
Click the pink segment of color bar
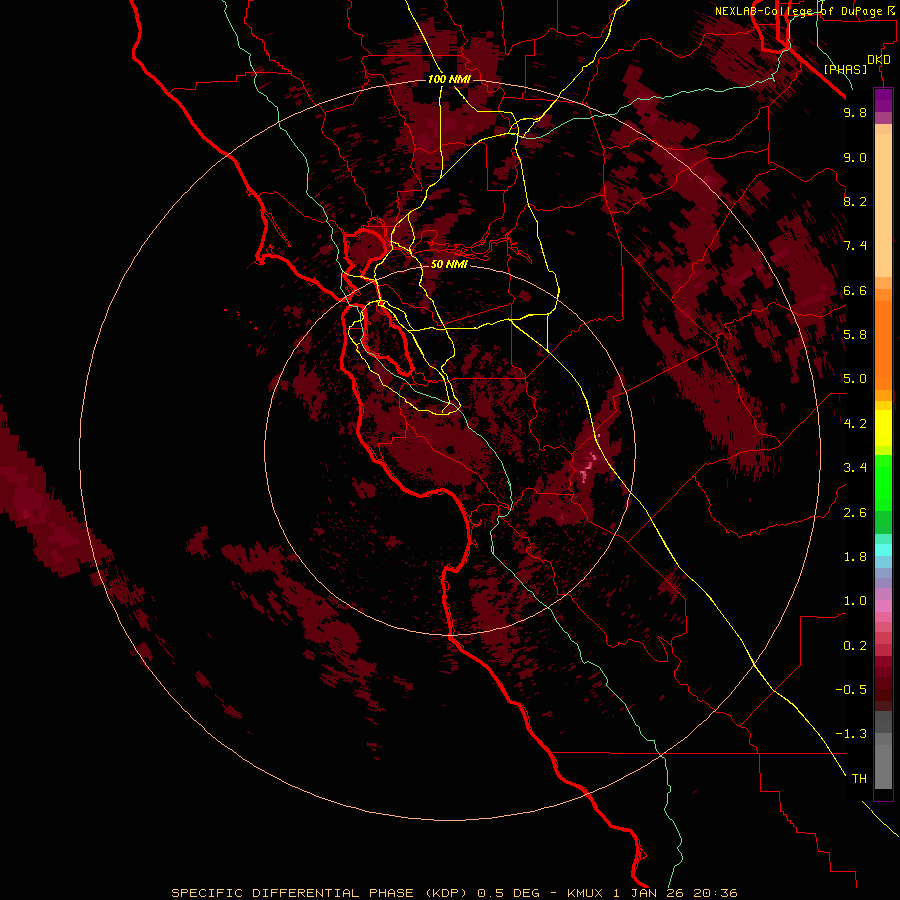pyautogui.click(x=883, y=605)
